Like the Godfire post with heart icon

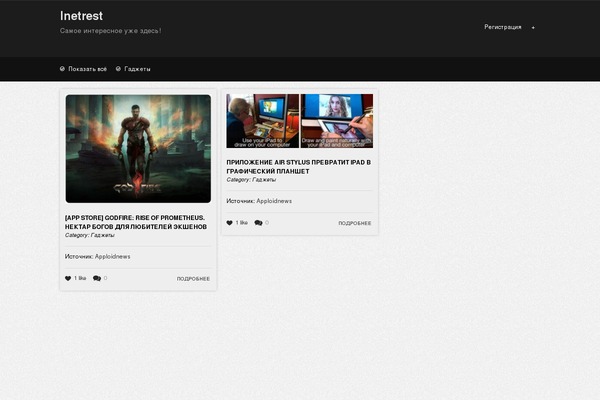coord(68,278)
